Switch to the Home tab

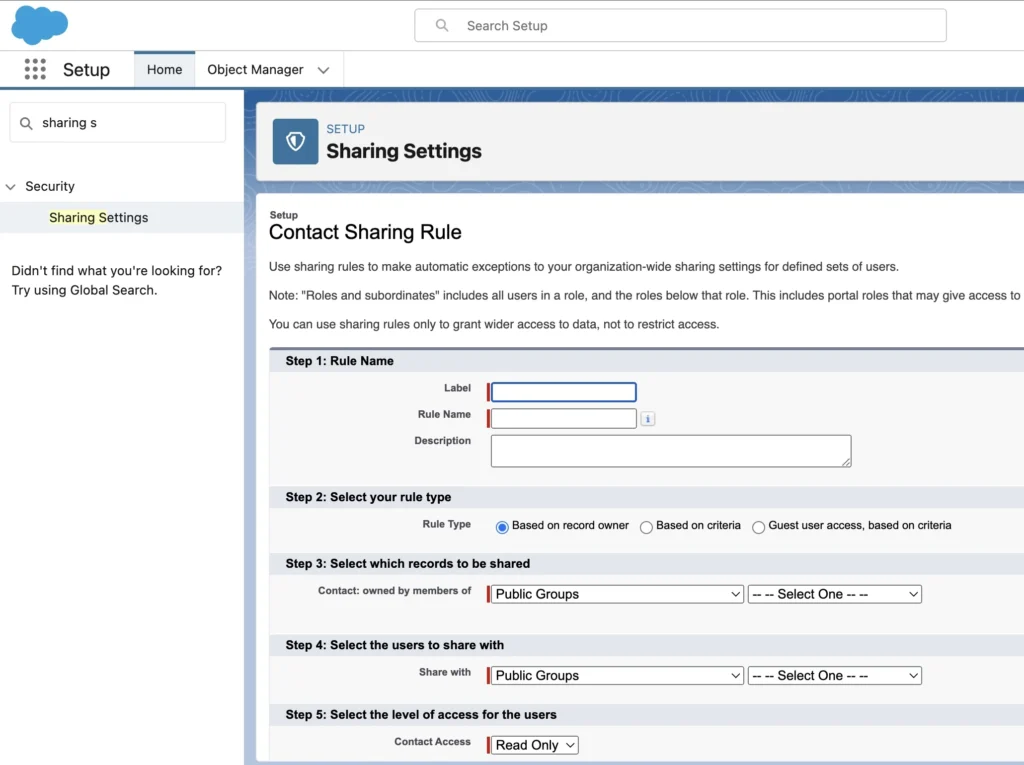(163, 69)
